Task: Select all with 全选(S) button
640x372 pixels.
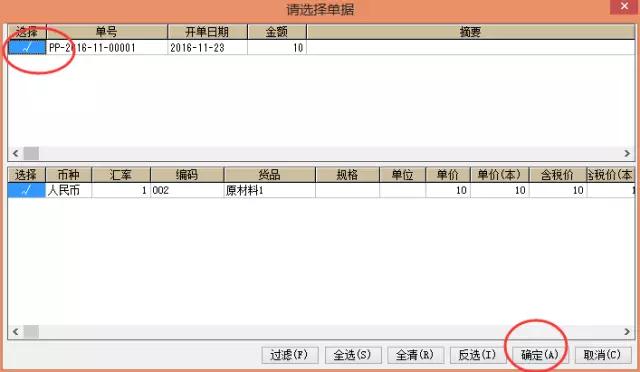Action: 353,355
